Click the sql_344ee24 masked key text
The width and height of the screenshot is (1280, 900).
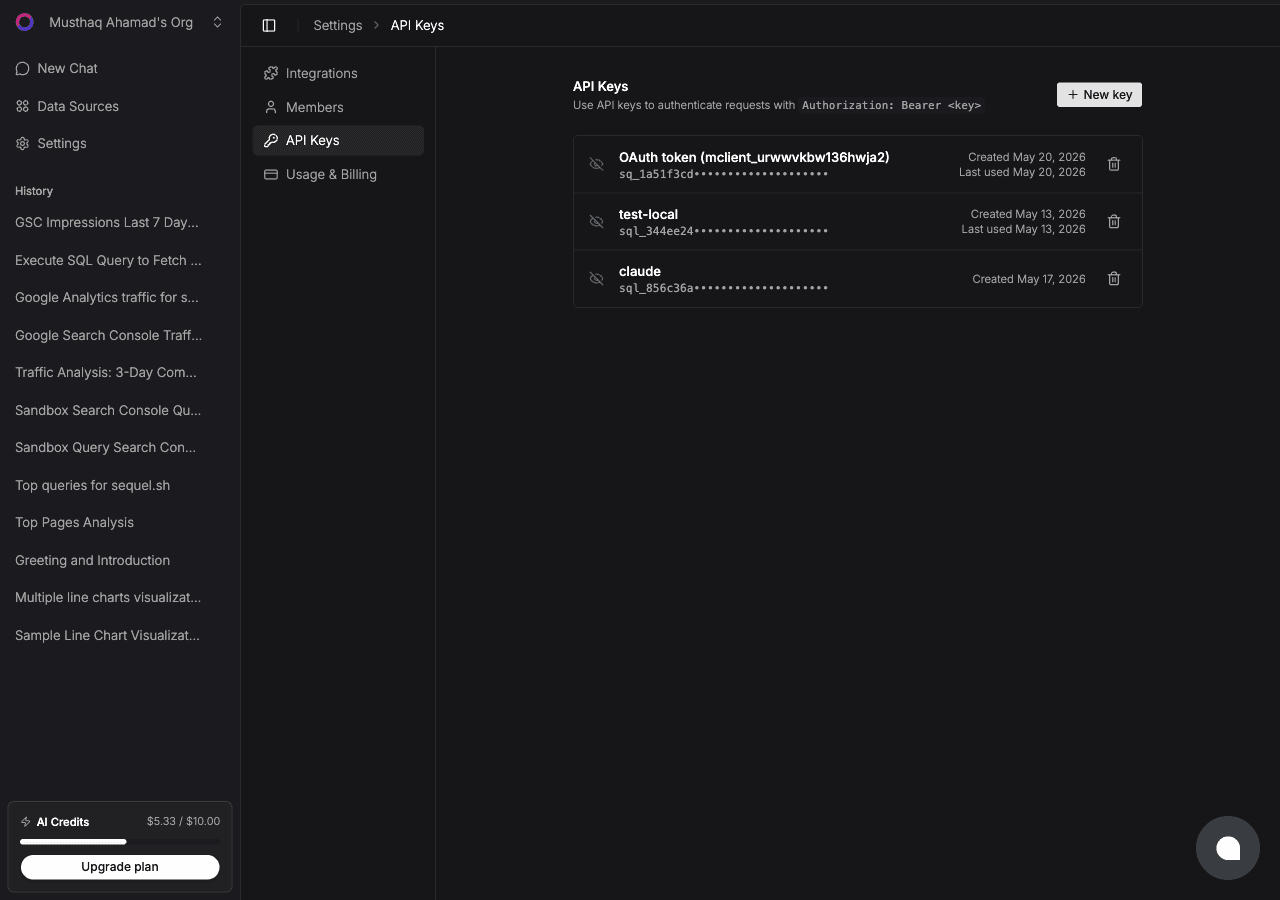pos(724,231)
